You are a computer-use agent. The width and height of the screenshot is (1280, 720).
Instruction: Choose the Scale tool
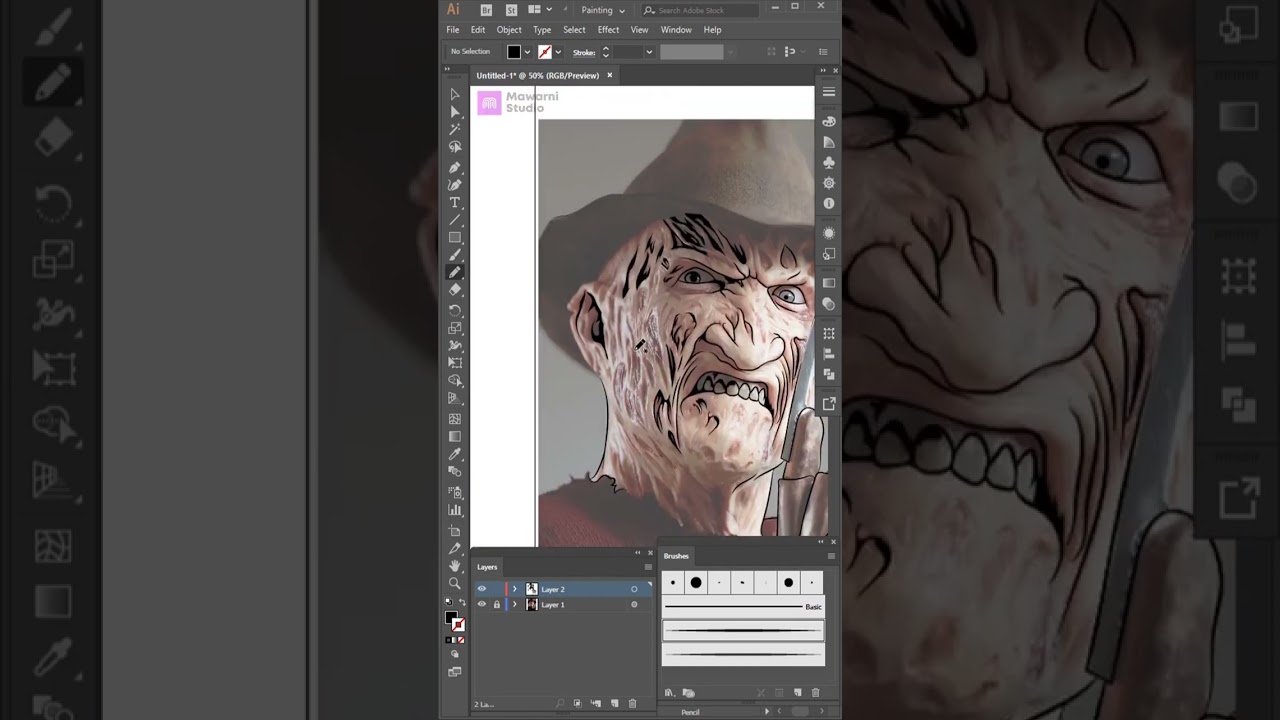click(455, 328)
